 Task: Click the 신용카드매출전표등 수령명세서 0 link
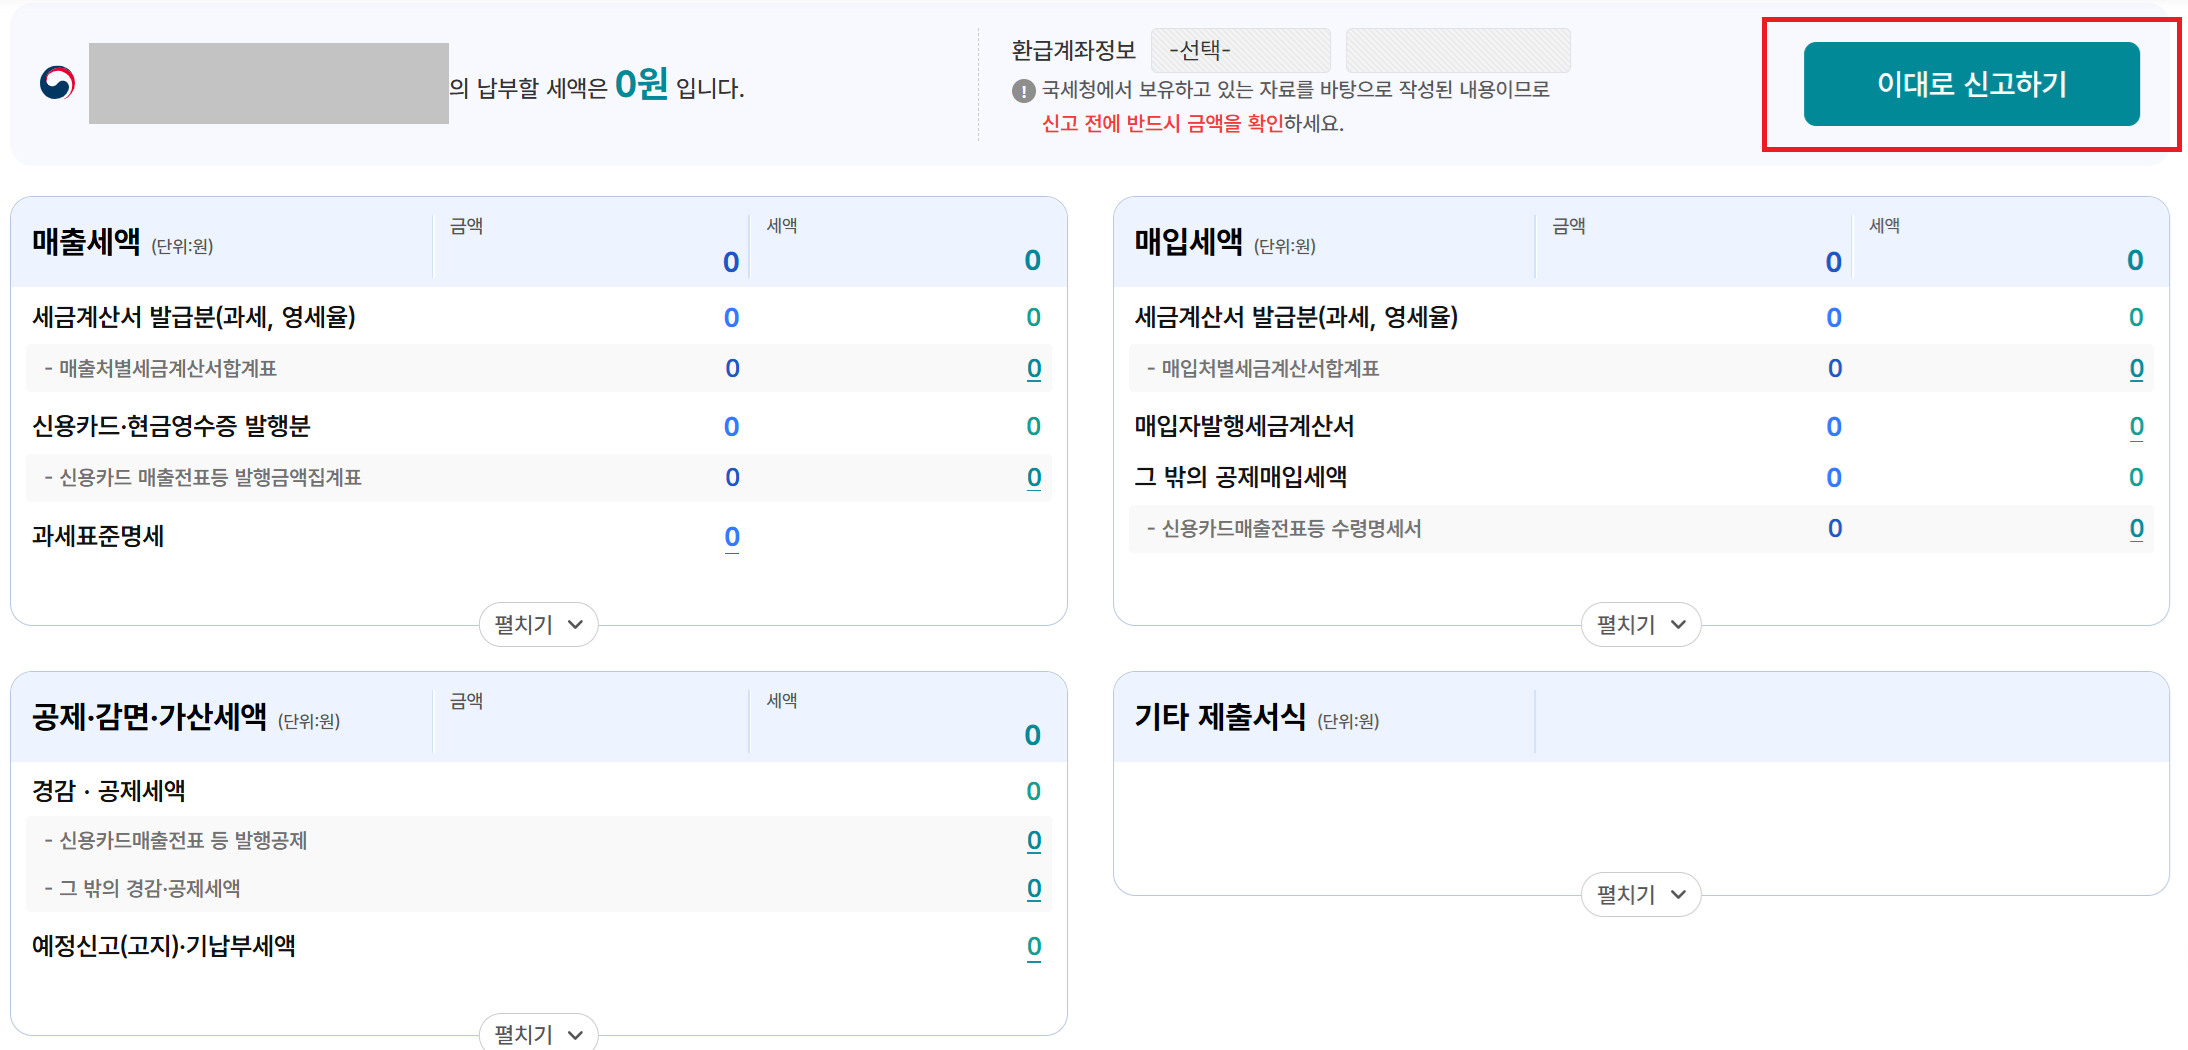(x=2136, y=528)
